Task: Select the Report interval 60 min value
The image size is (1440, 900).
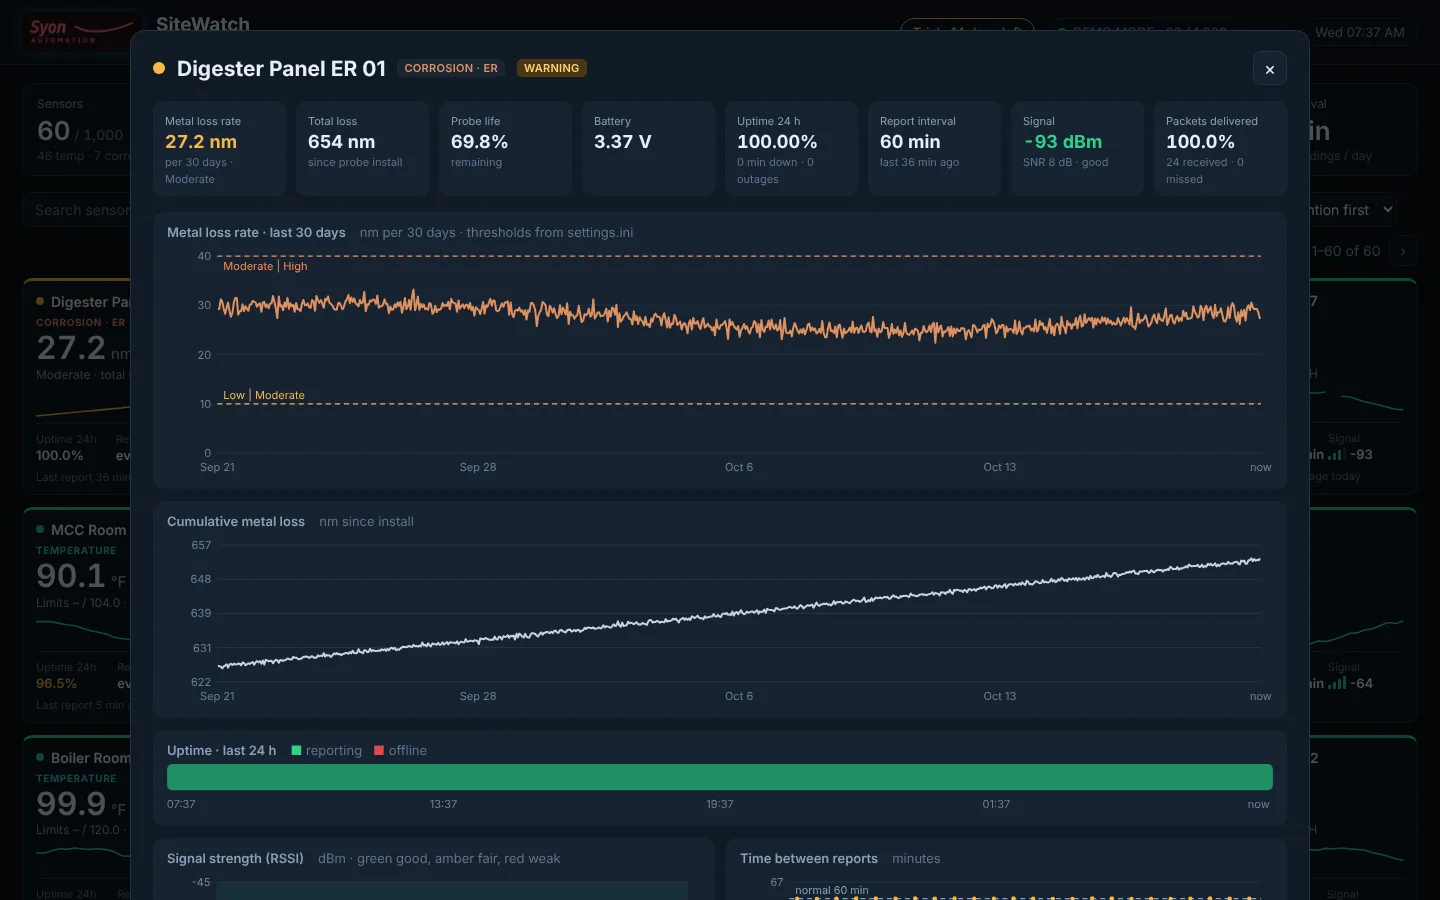Action: (x=910, y=142)
